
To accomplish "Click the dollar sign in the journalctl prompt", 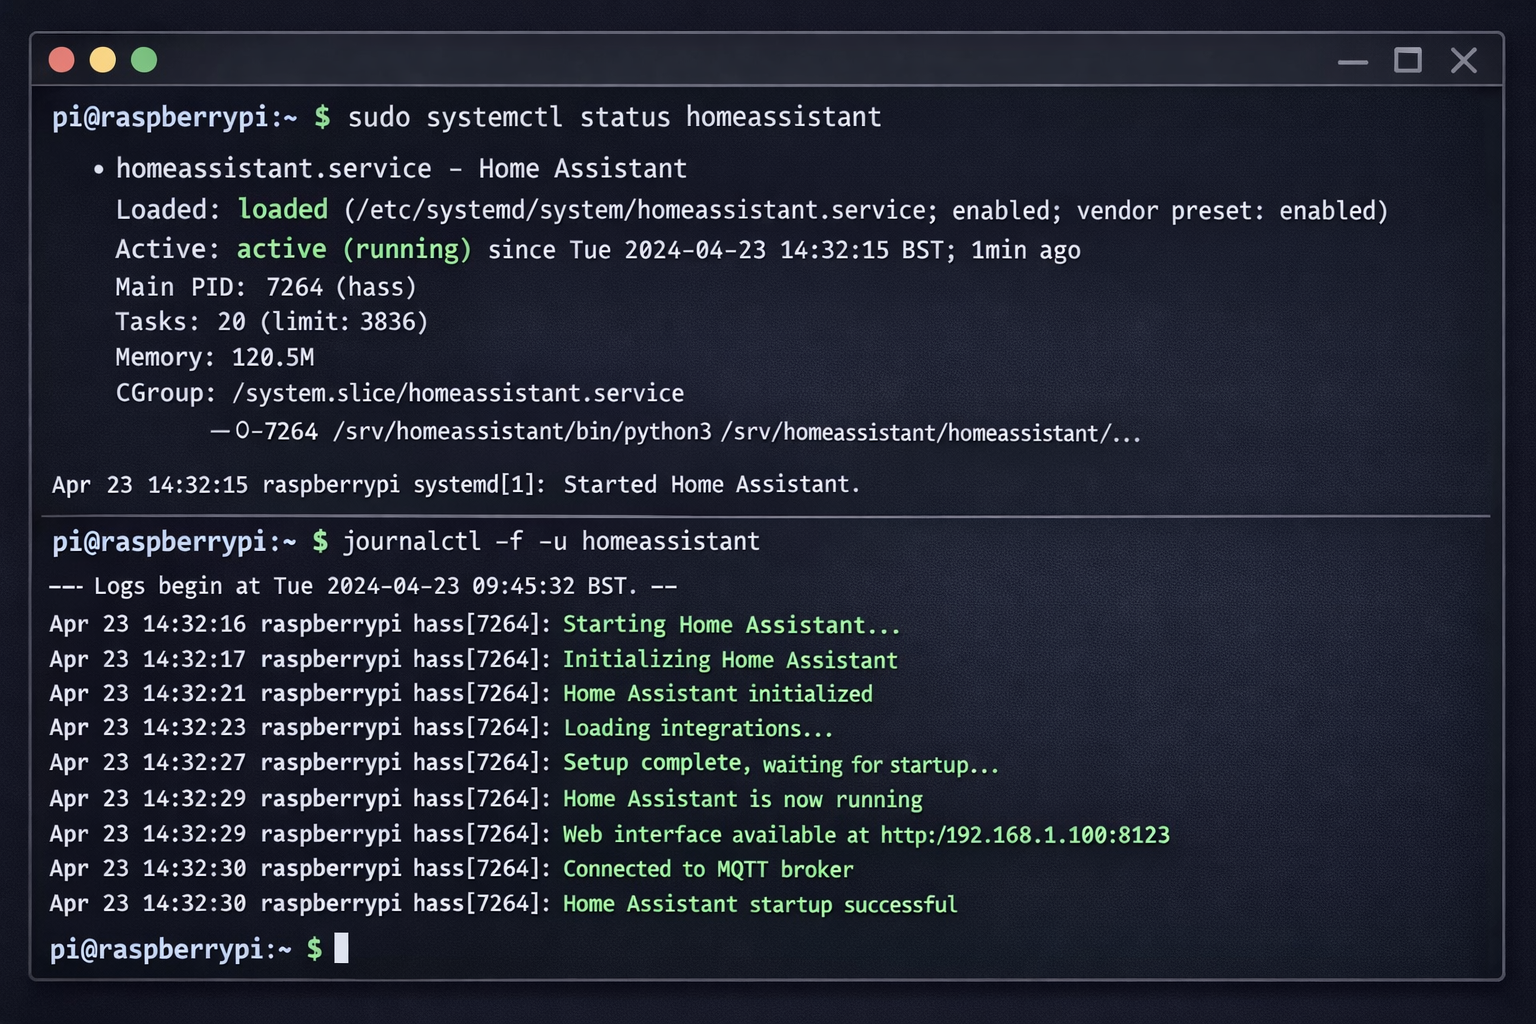I will (321, 541).
